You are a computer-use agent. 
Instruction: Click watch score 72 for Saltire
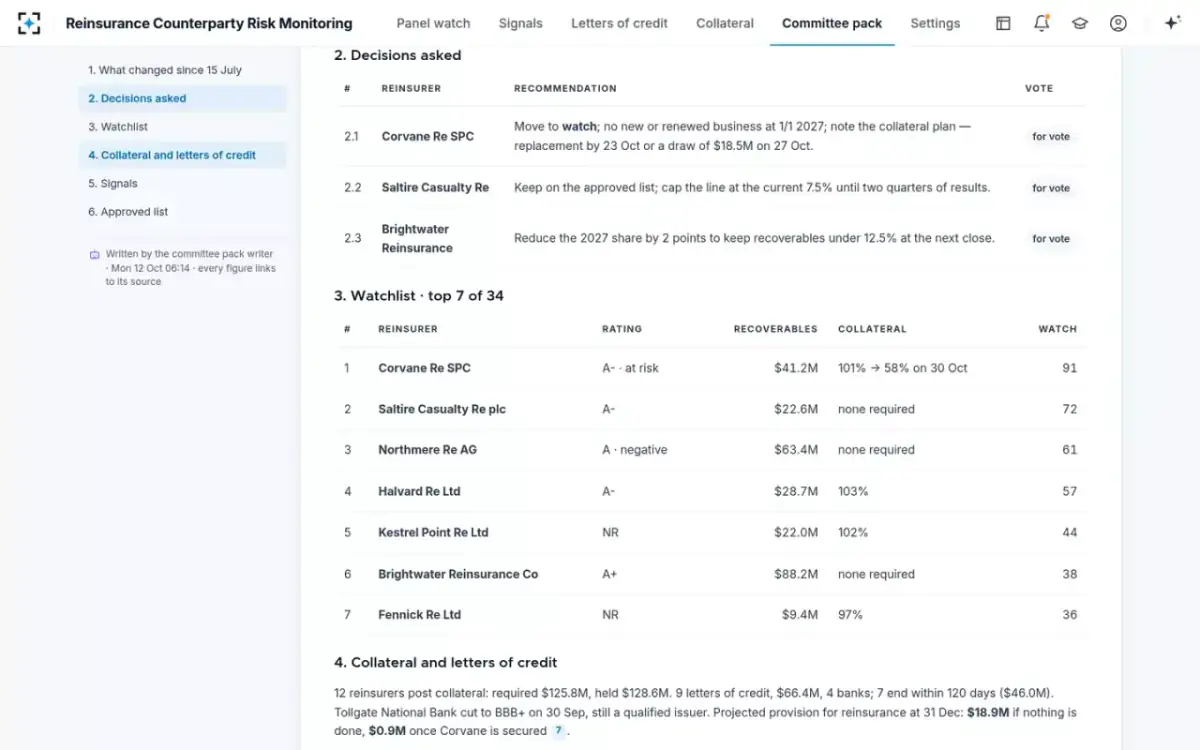1070,409
